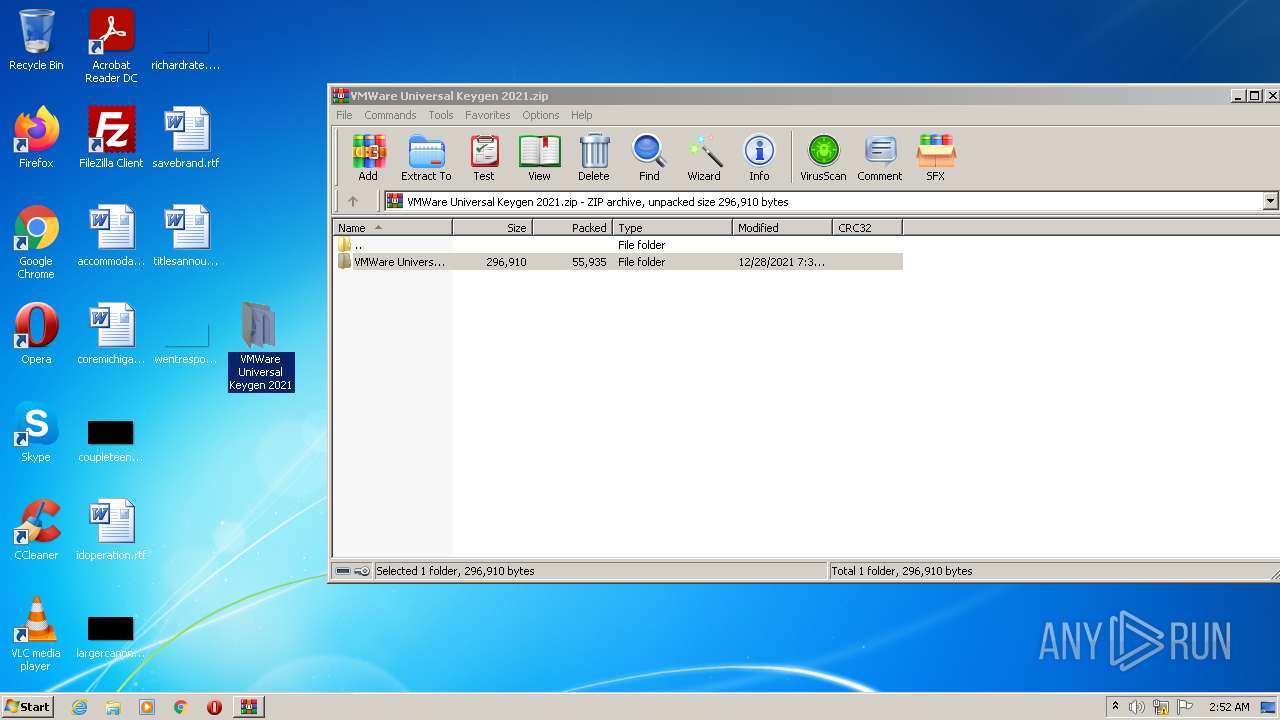Image resolution: width=1280 pixels, height=720 pixels.
Task: Select the Firefox desktop icon
Action: click(x=36, y=138)
